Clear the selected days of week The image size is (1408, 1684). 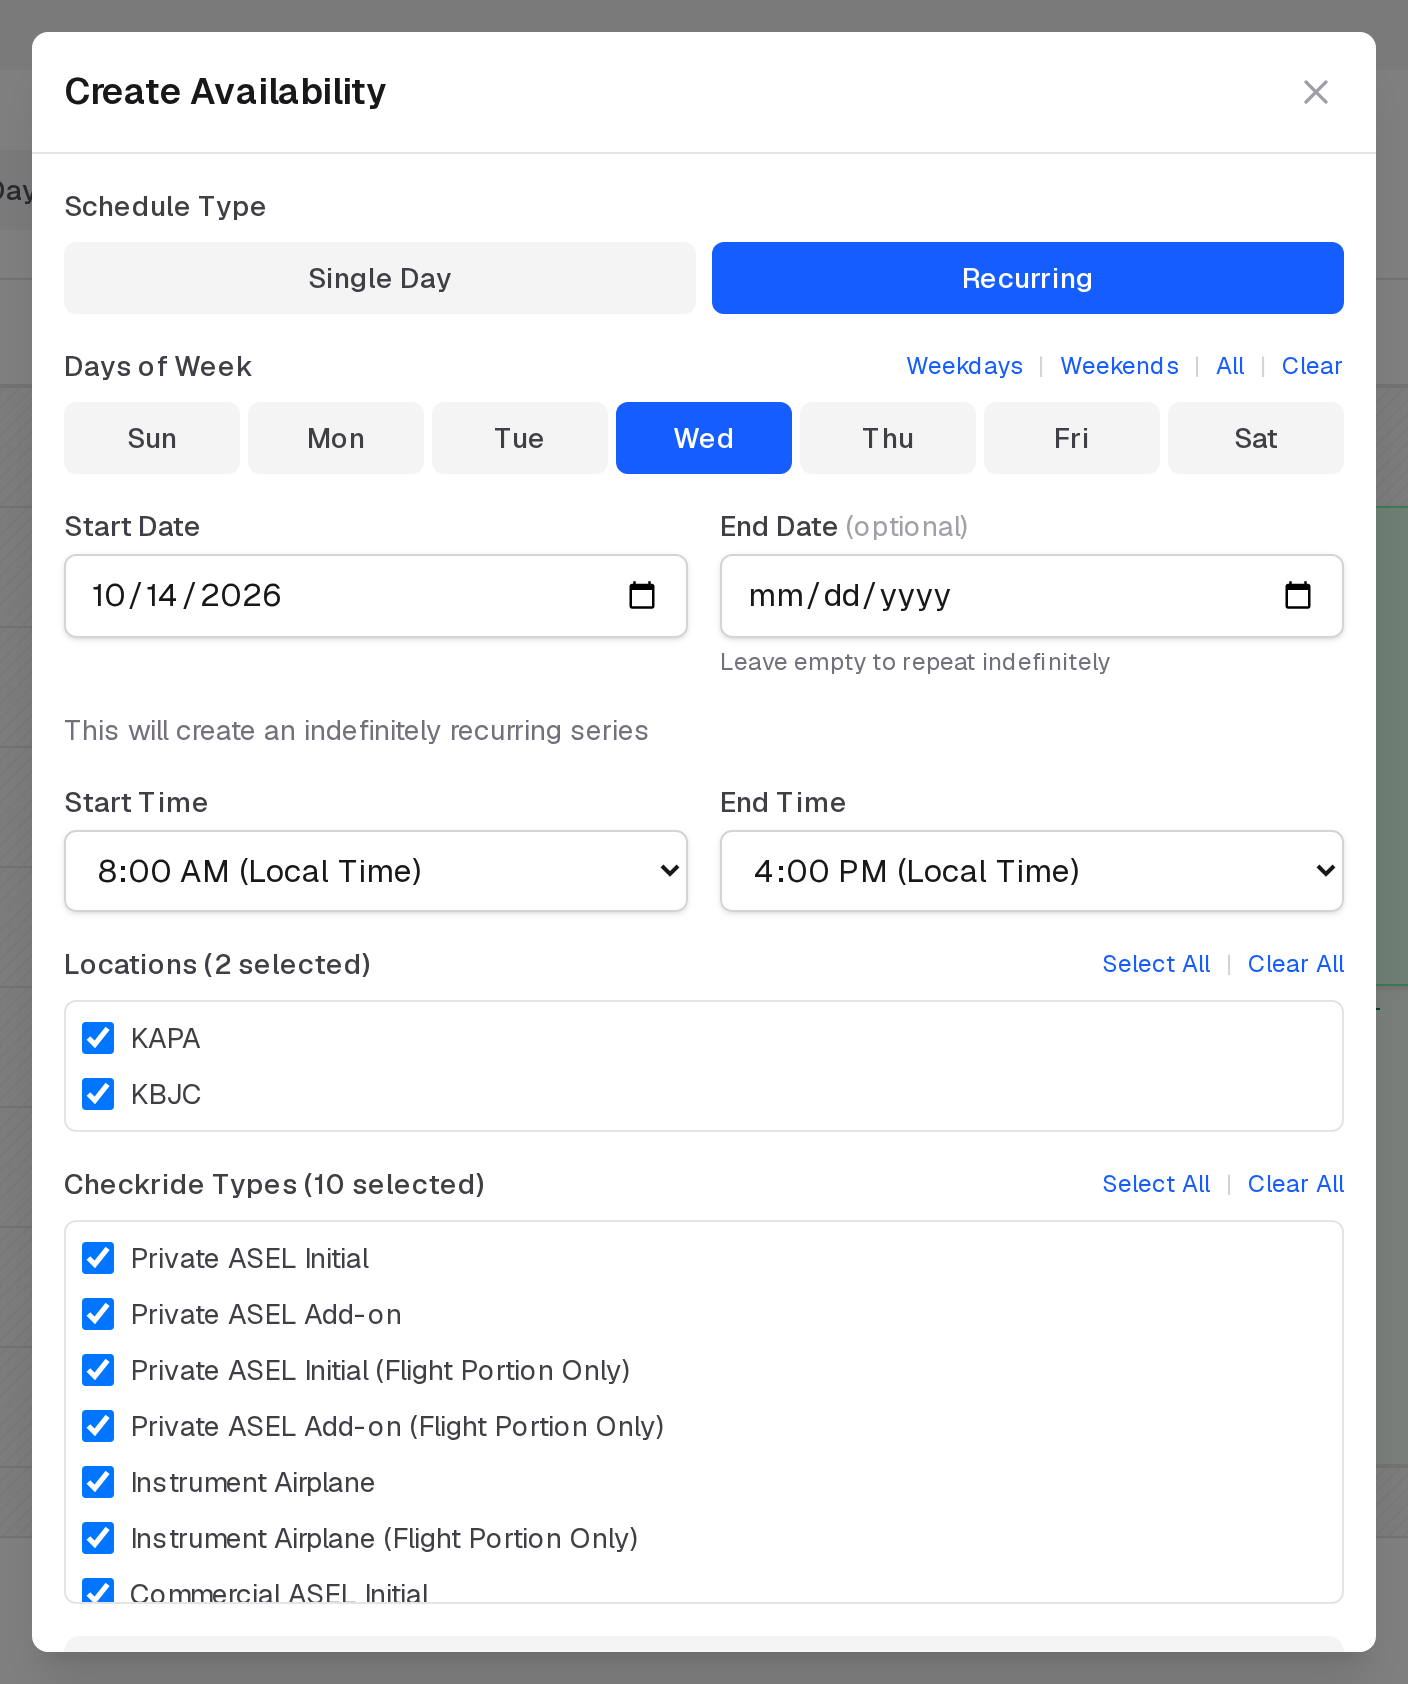pyautogui.click(x=1312, y=366)
